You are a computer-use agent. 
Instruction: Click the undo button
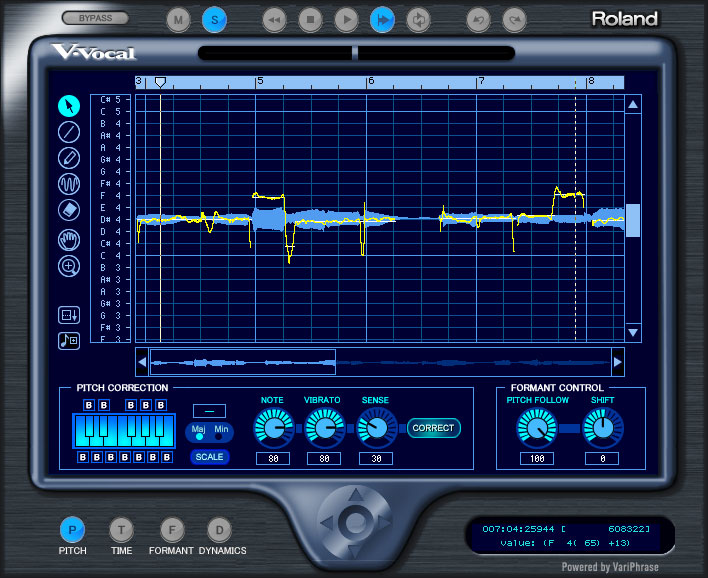click(x=478, y=20)
